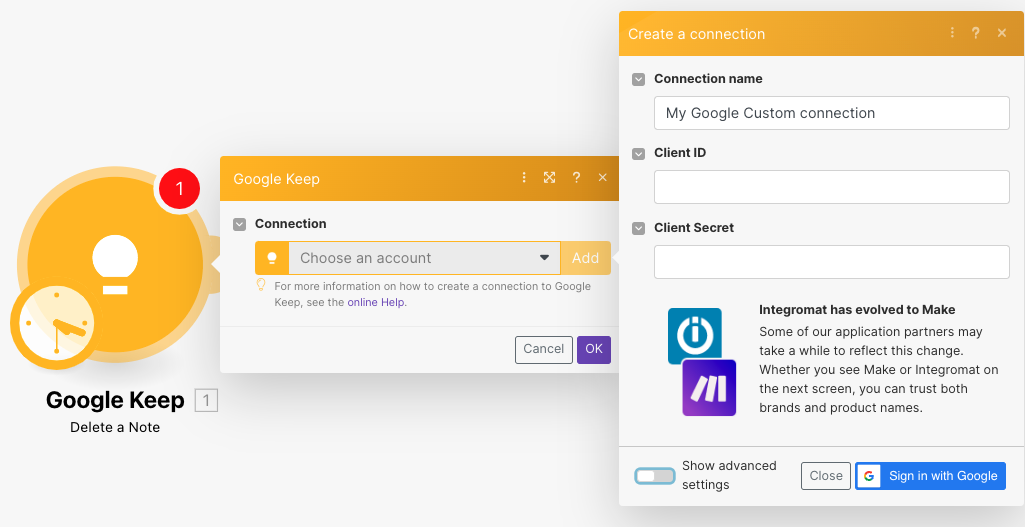Open Create a connection three-dot menu
1025x527 pixels.
tap(952, 33)
